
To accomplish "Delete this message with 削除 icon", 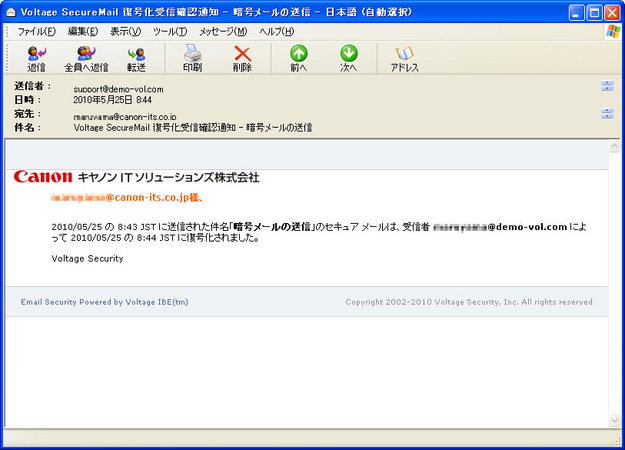I will pyautogui.click(x=242, y=58).
